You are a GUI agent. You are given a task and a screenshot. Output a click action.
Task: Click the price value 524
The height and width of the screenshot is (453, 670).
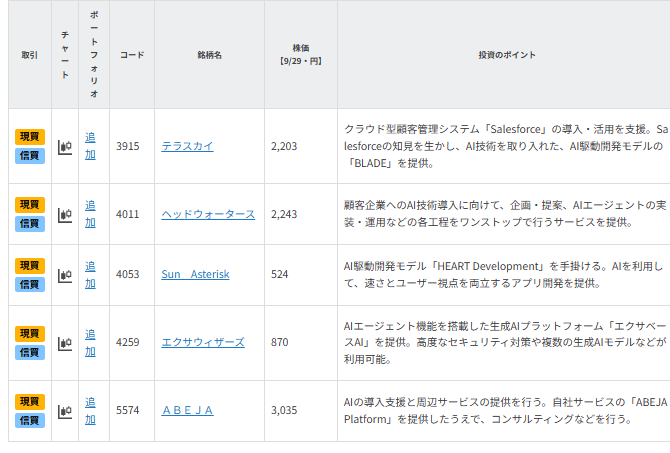pyautogui.click(x=279, y=274)
